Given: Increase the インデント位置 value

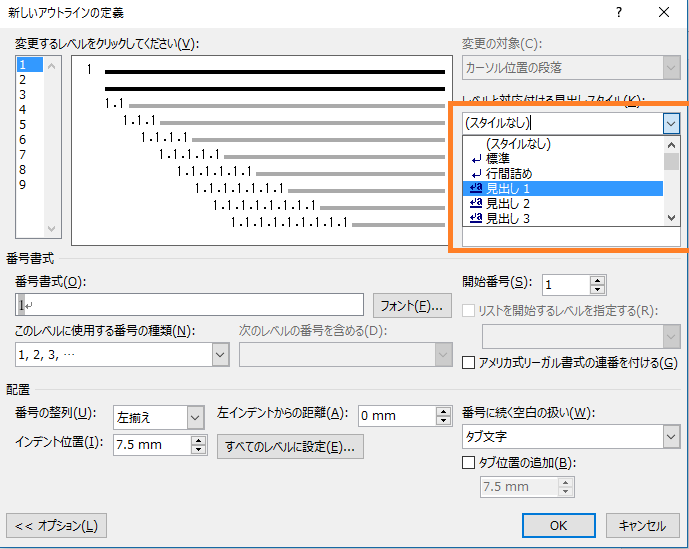Looking at the screenshot, I should click(199, 440).
